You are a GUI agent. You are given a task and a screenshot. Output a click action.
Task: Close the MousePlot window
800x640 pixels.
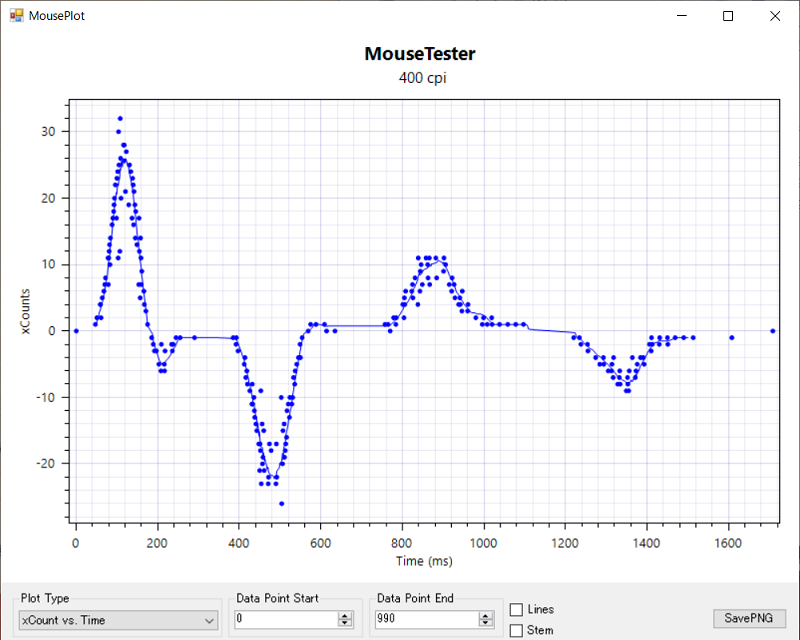pos(775,16)
